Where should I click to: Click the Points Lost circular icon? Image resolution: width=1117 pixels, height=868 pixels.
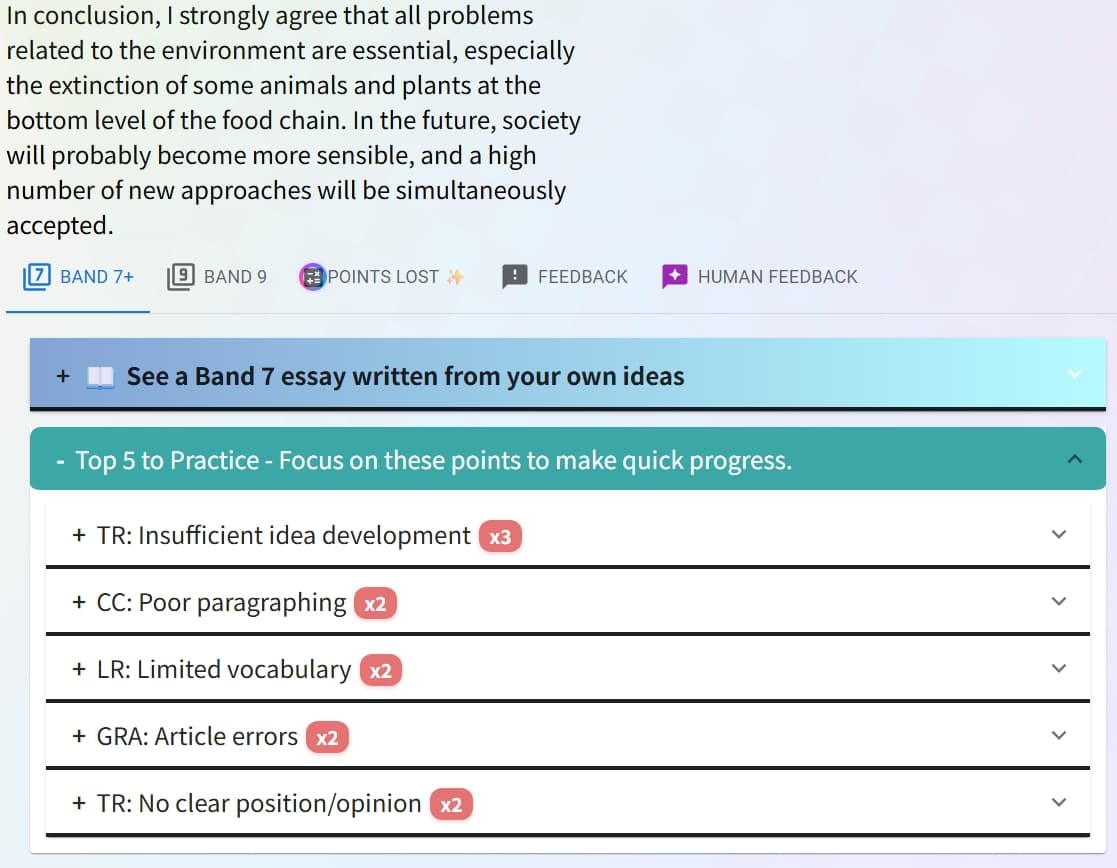(312, 277)
